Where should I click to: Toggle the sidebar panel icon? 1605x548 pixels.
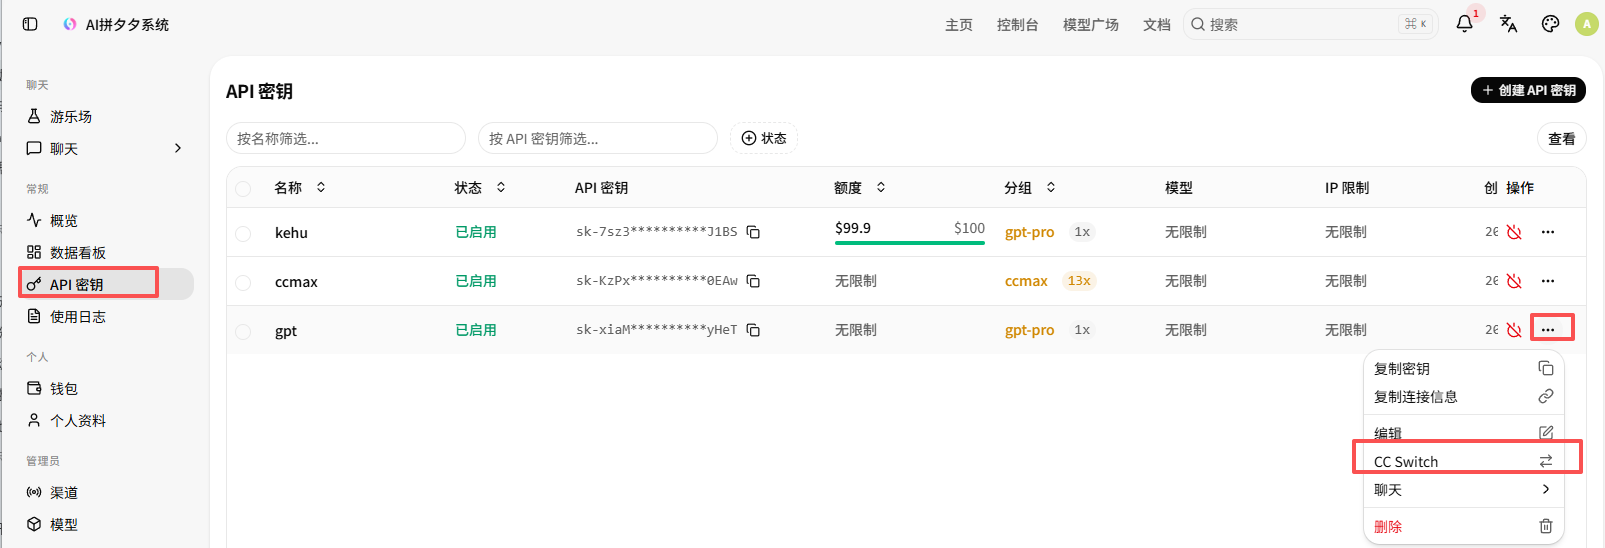(30, 24)
